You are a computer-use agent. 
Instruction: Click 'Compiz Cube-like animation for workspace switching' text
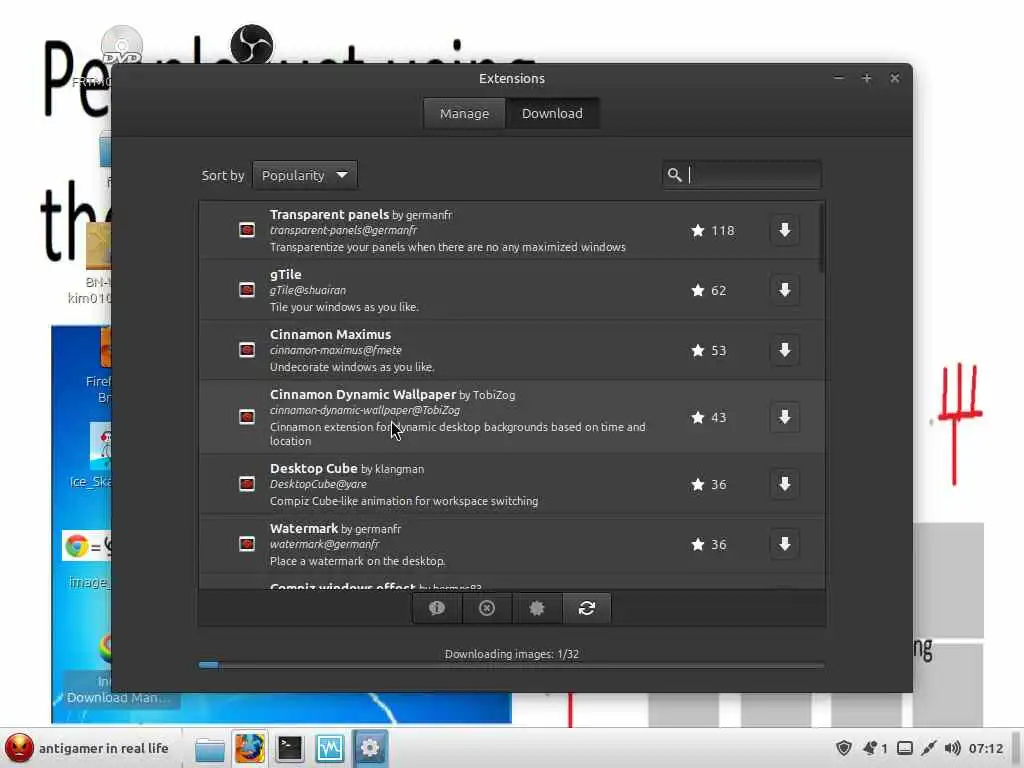(404, 501)
